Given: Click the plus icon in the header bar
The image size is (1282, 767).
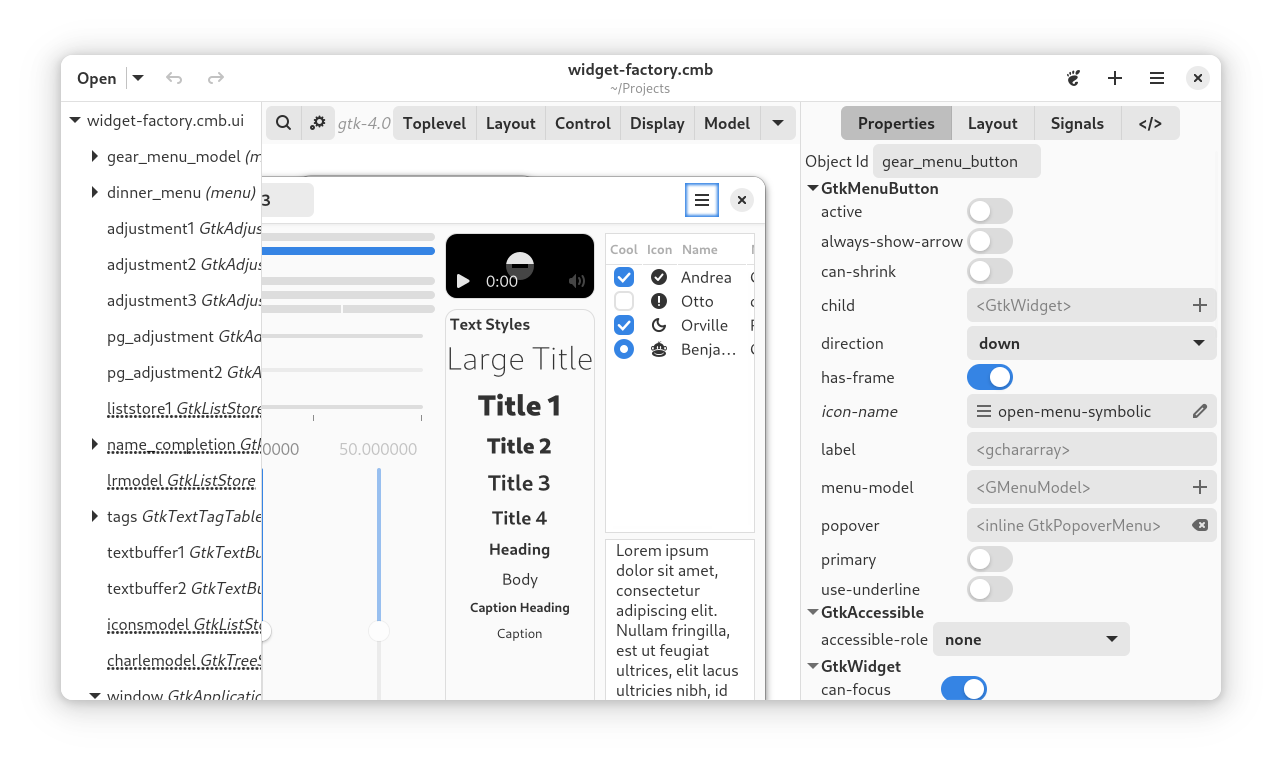Looking at the screenshot, I should (1115, 78).
